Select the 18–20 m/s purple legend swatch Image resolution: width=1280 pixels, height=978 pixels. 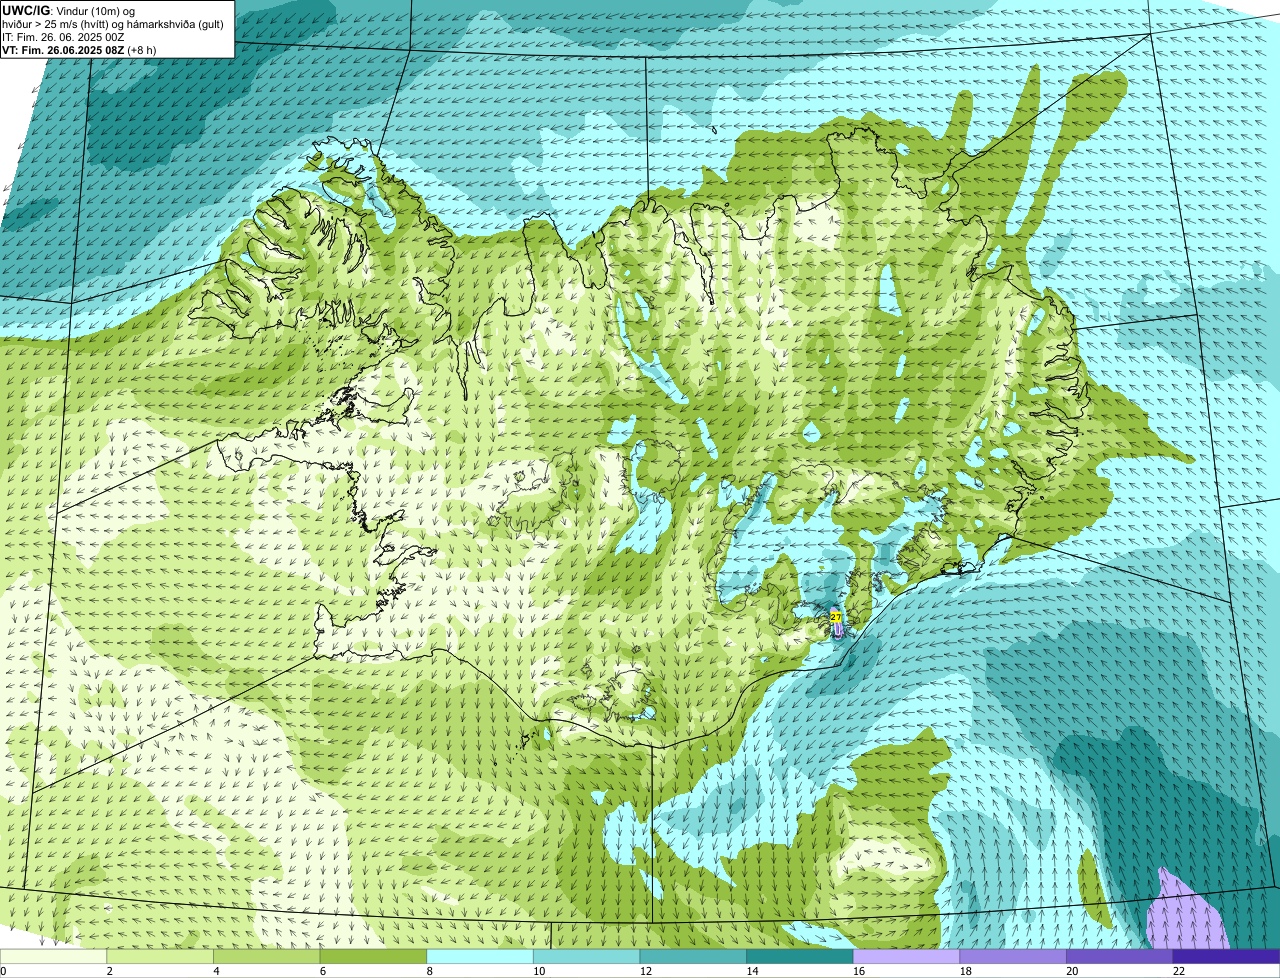(x=1013, y=956)
